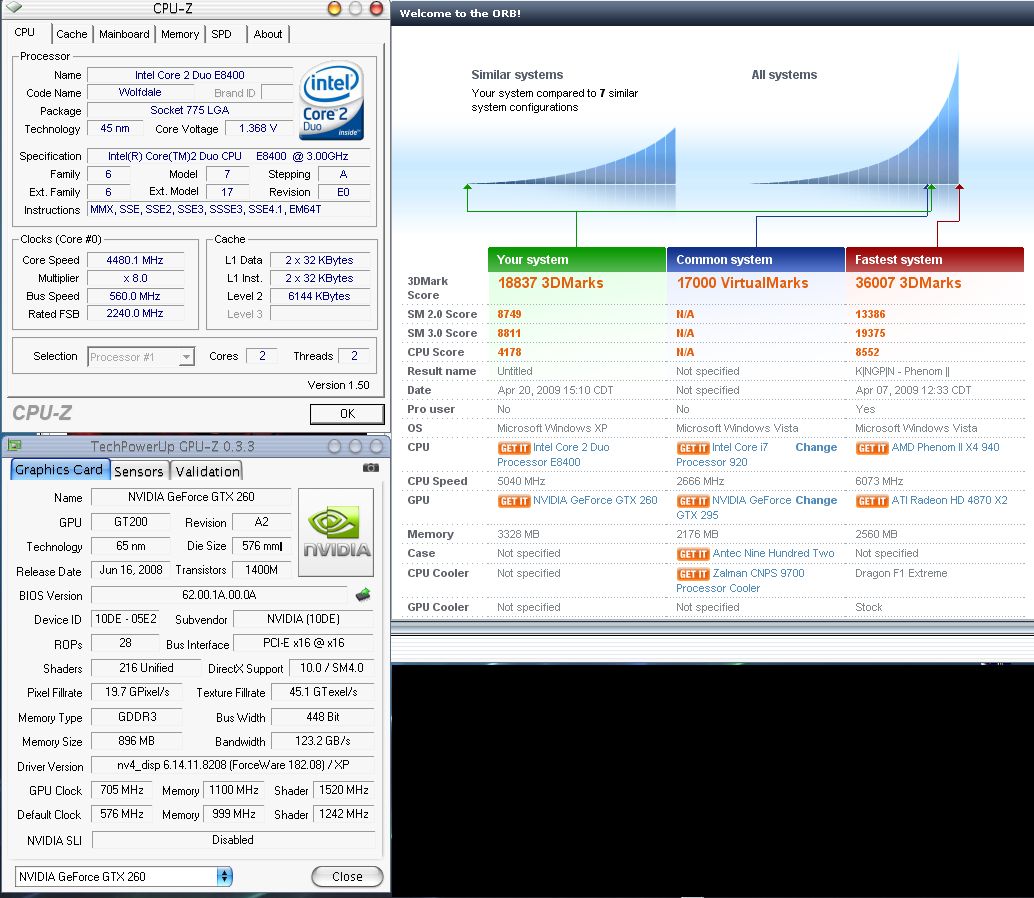Click the red close button in CPU-Z
The image size is (1034, 898).
[x=377, y=9]
